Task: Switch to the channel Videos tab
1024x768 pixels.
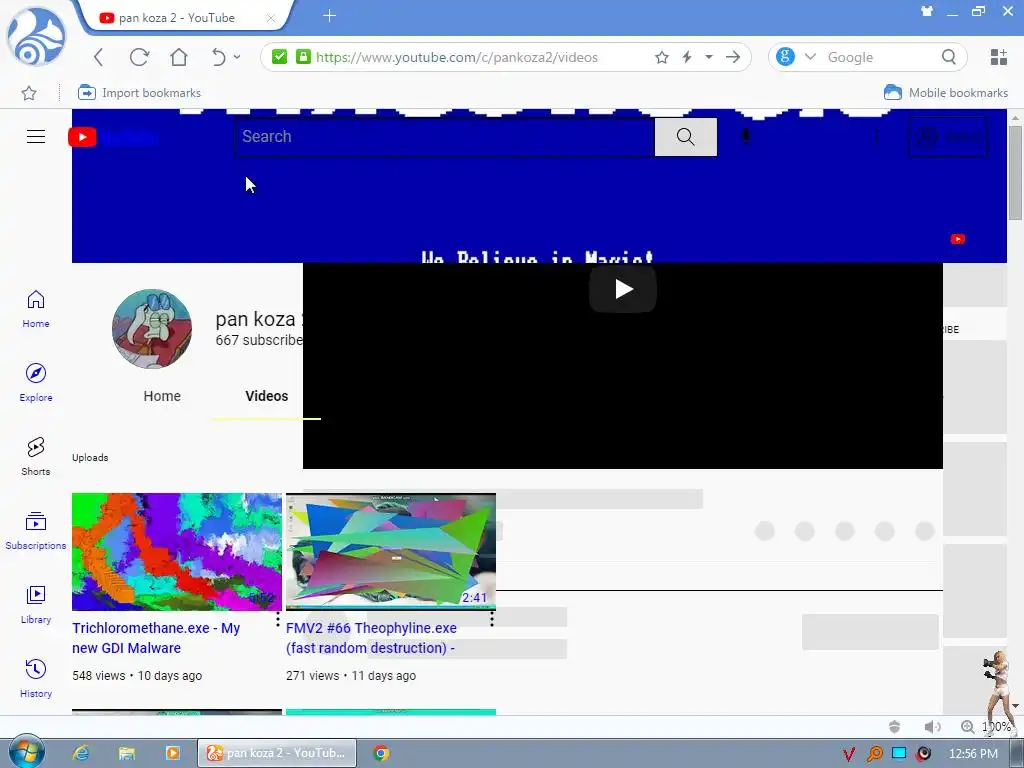Action: coord(266,396)
